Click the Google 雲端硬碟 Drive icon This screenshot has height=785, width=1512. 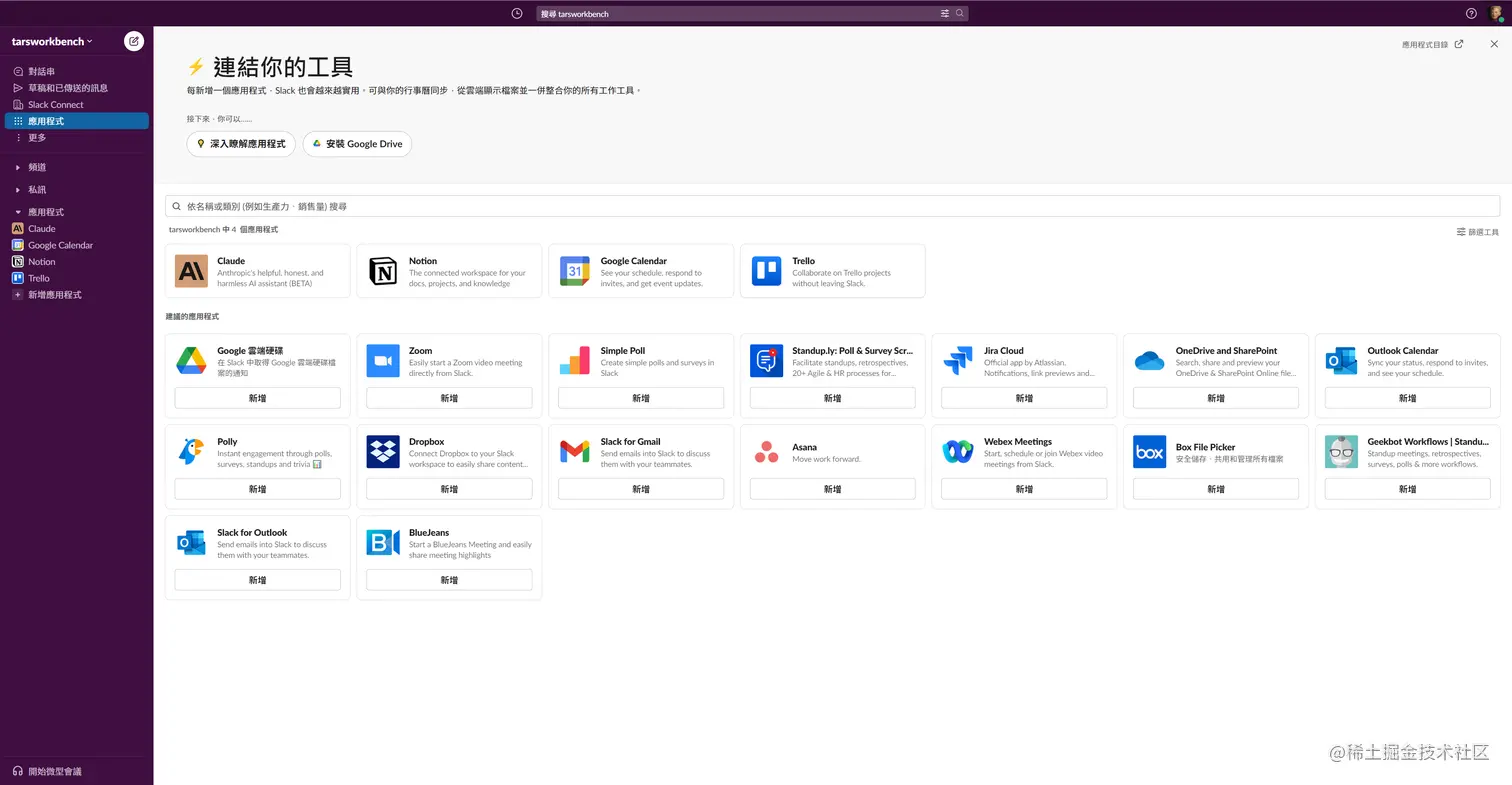tap(191, 361)
